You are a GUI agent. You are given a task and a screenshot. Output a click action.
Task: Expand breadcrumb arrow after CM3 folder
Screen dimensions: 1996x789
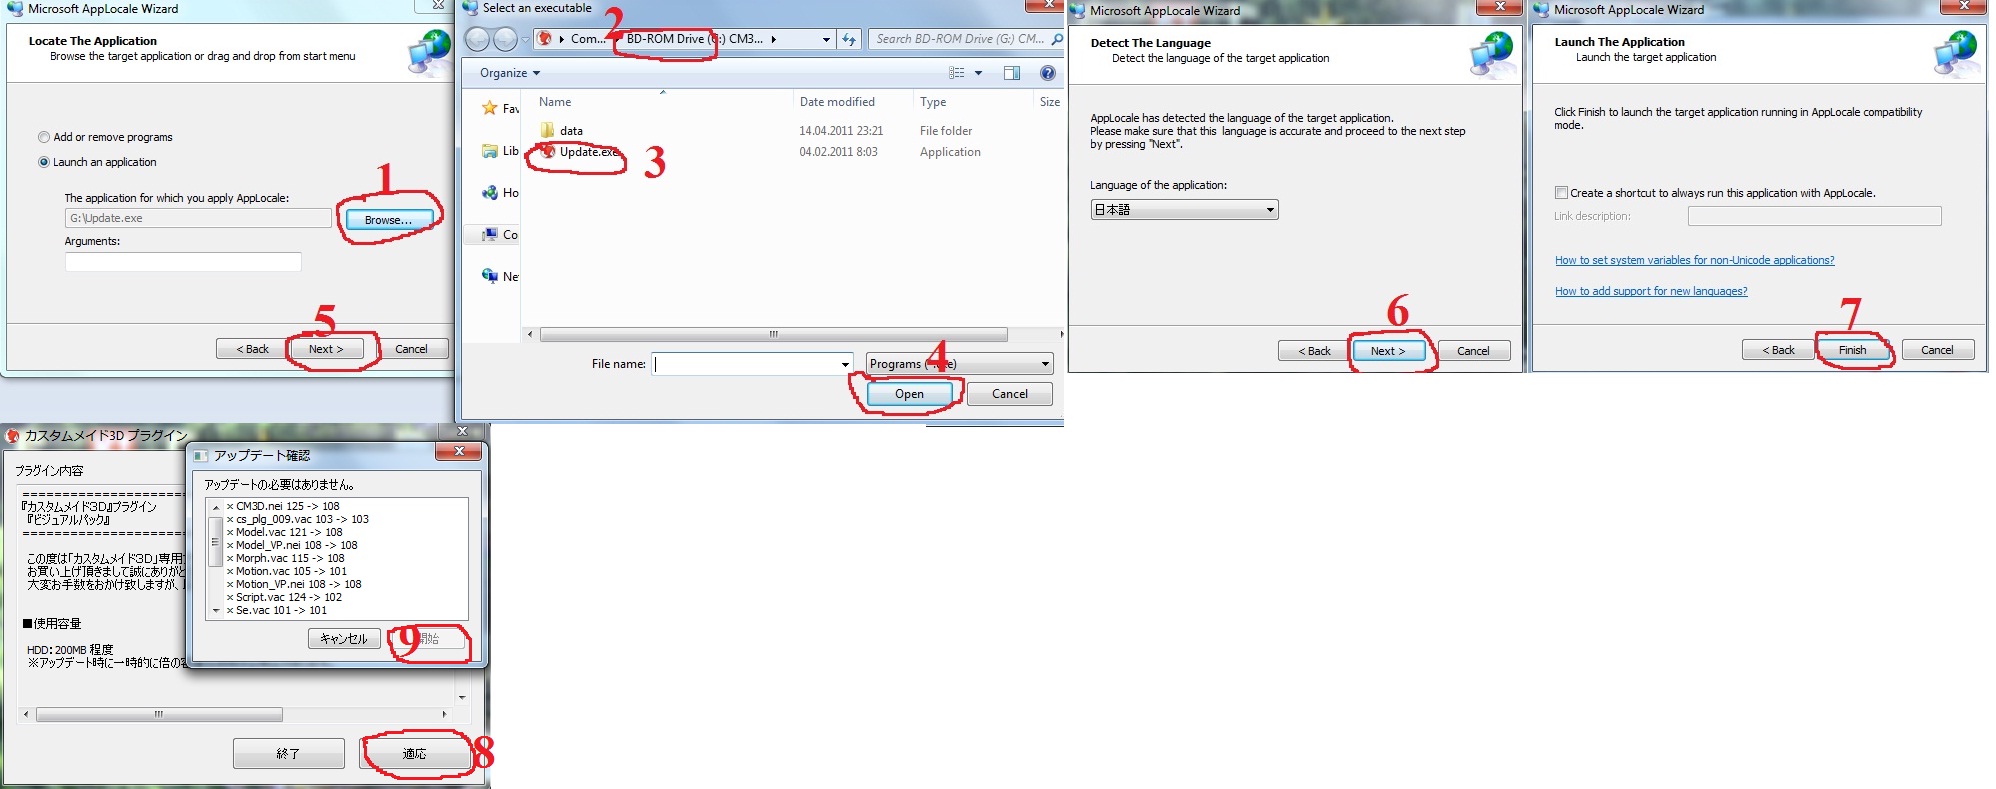click(774, 39)
